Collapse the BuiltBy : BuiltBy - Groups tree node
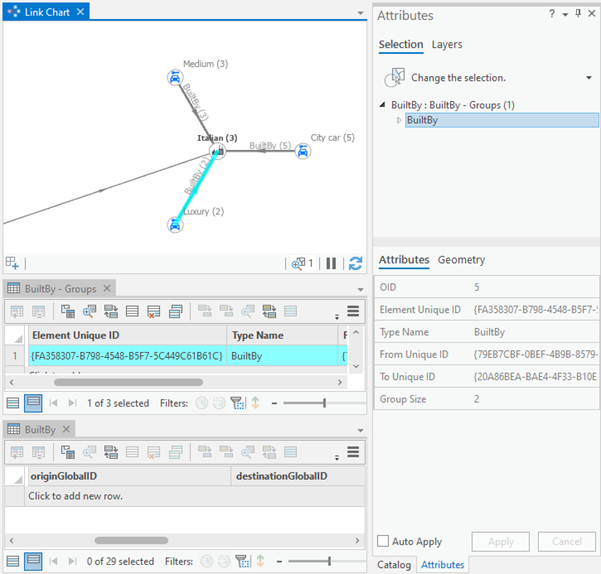Viewport: 601px width, 574px height. pos(383,105)
